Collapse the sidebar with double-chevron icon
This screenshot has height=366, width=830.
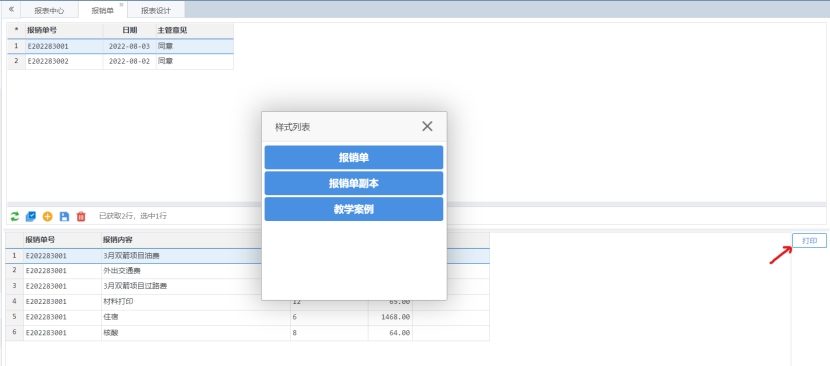12,9
